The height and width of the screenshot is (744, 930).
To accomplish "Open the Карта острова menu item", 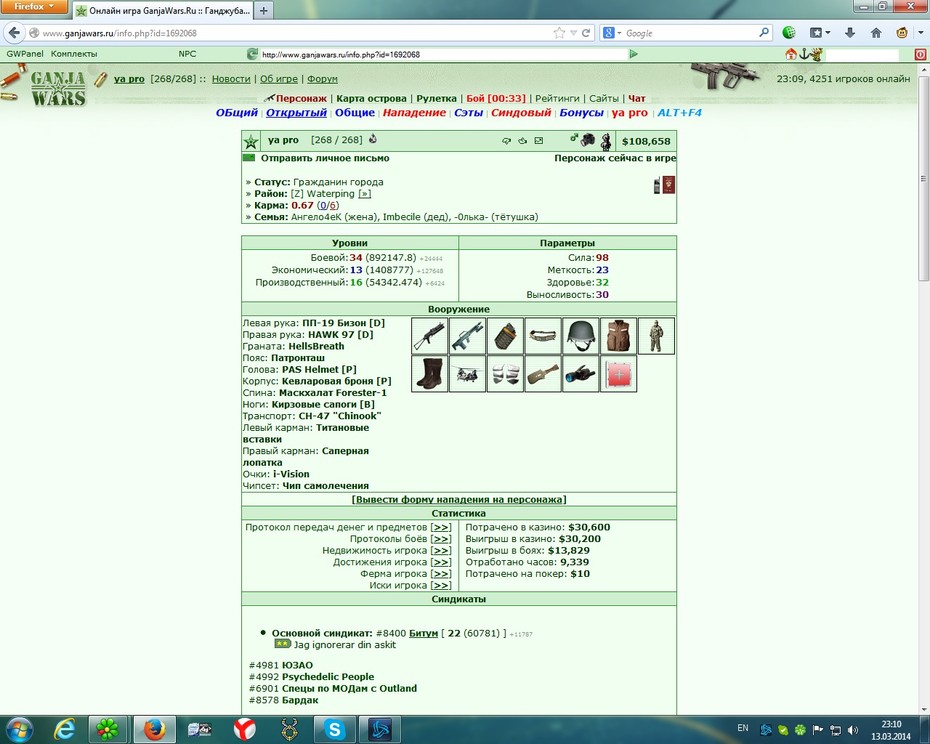I will [x=371, y=98].
